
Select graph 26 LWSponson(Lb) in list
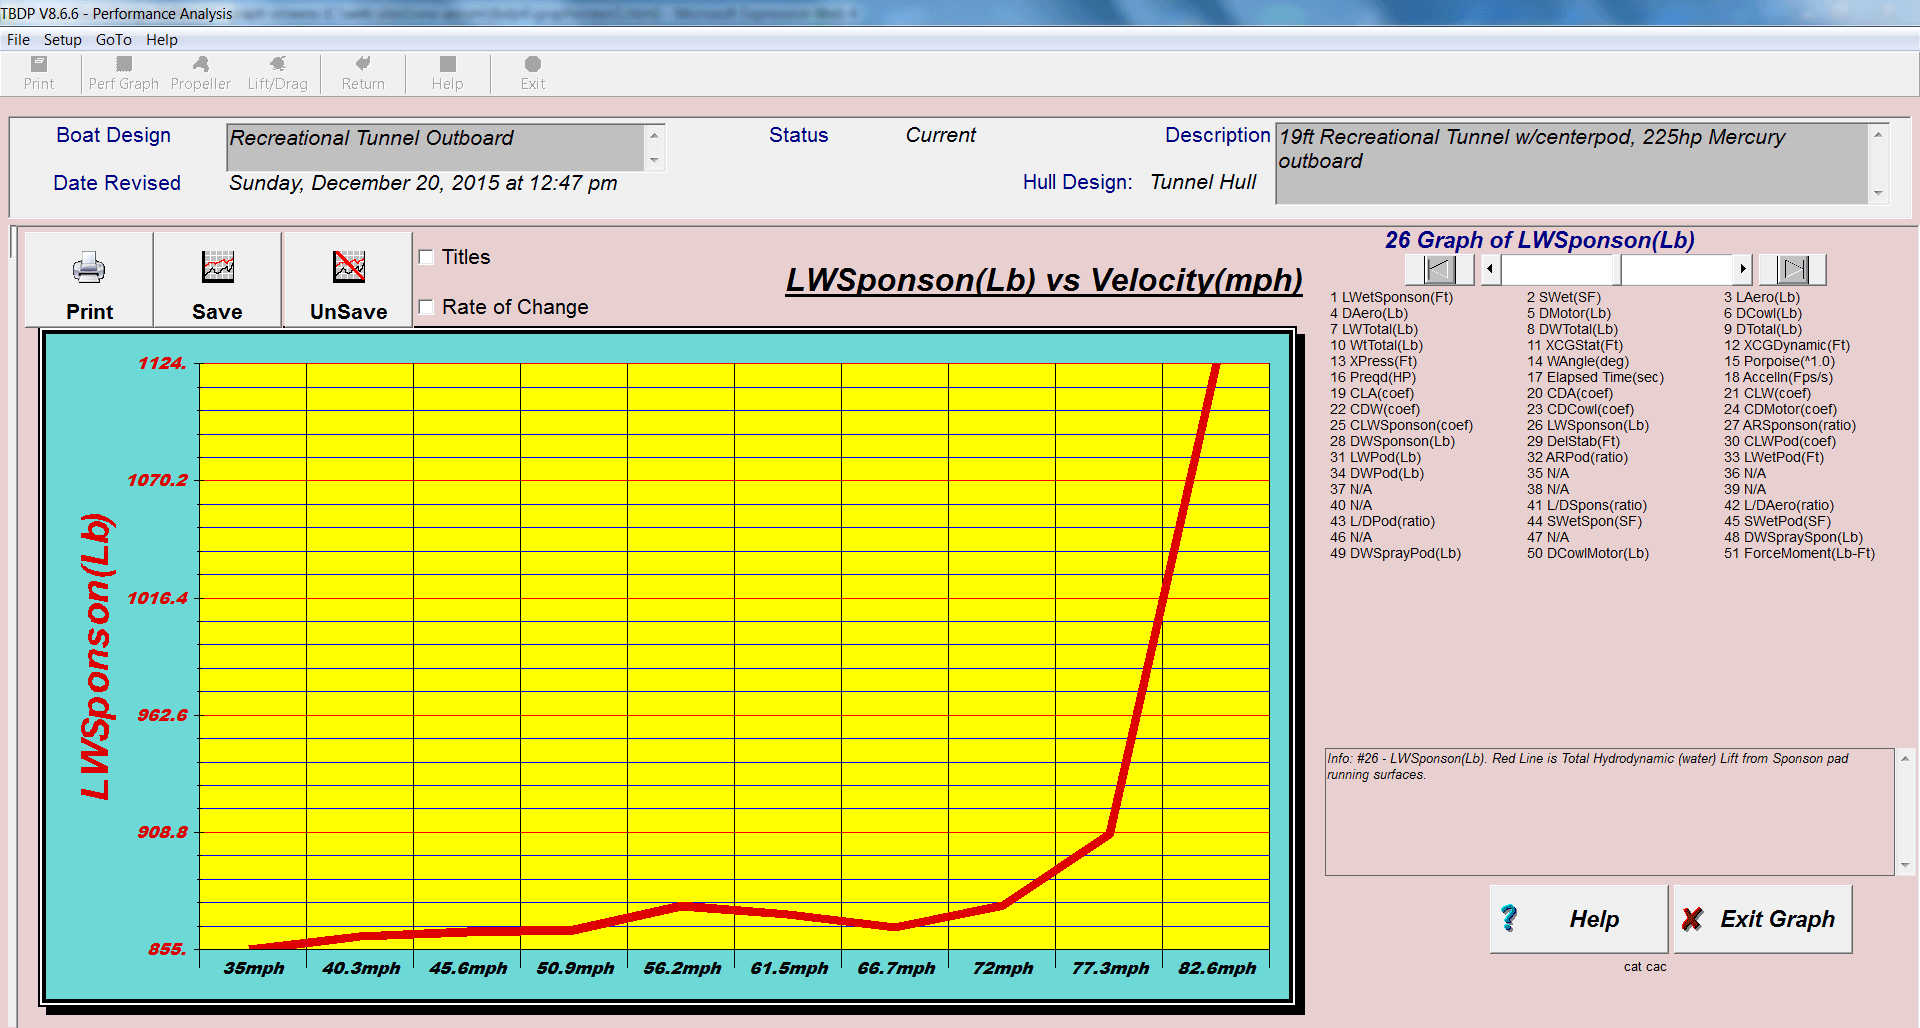1587,425
